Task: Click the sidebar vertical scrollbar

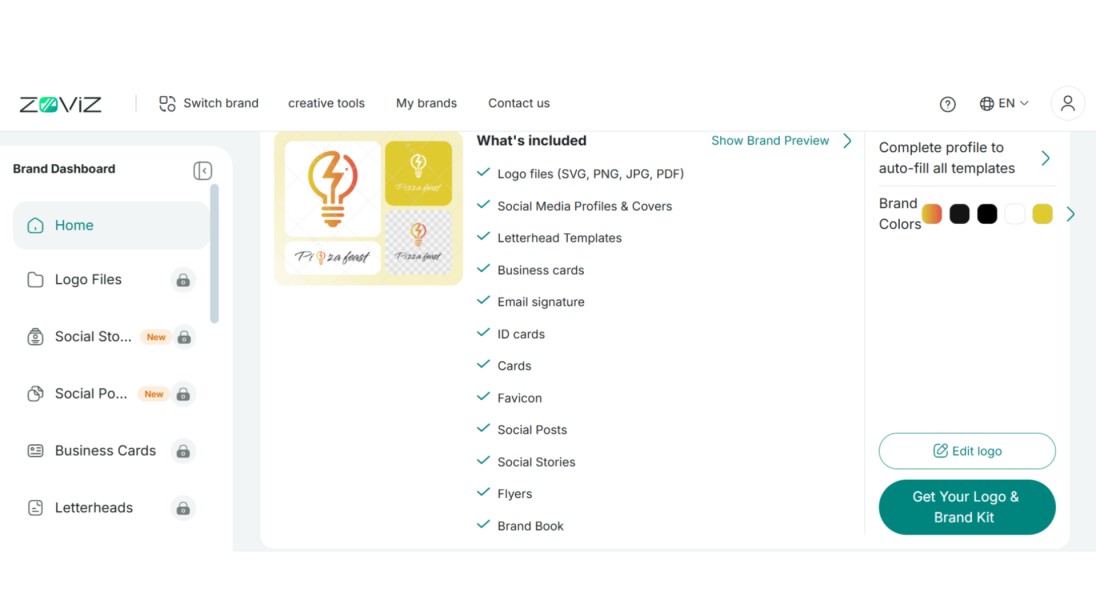Action: [214, 253]
